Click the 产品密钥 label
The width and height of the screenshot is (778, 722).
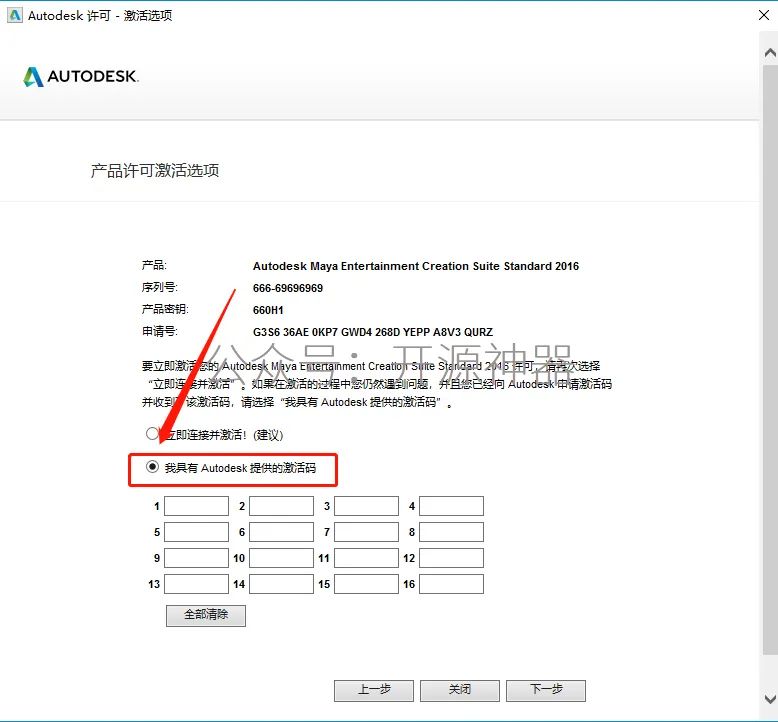165,309
